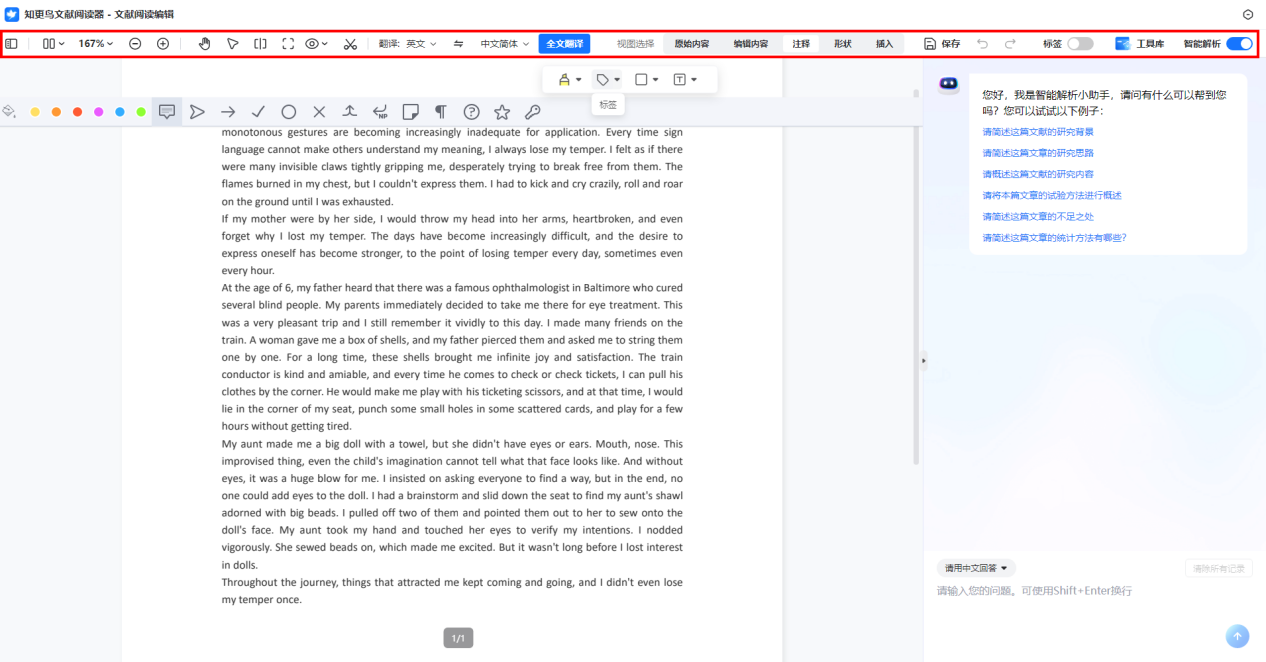Open the tag label tool dropdown
The width and height of the screenshot is (1266, 662).
point(608,79)
